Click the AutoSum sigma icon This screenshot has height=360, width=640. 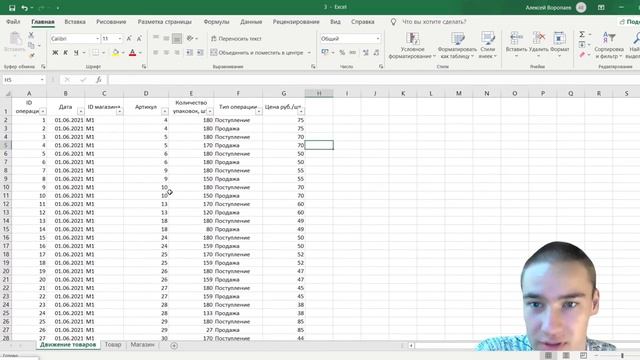pyautogui.click(x=582, y=34)
